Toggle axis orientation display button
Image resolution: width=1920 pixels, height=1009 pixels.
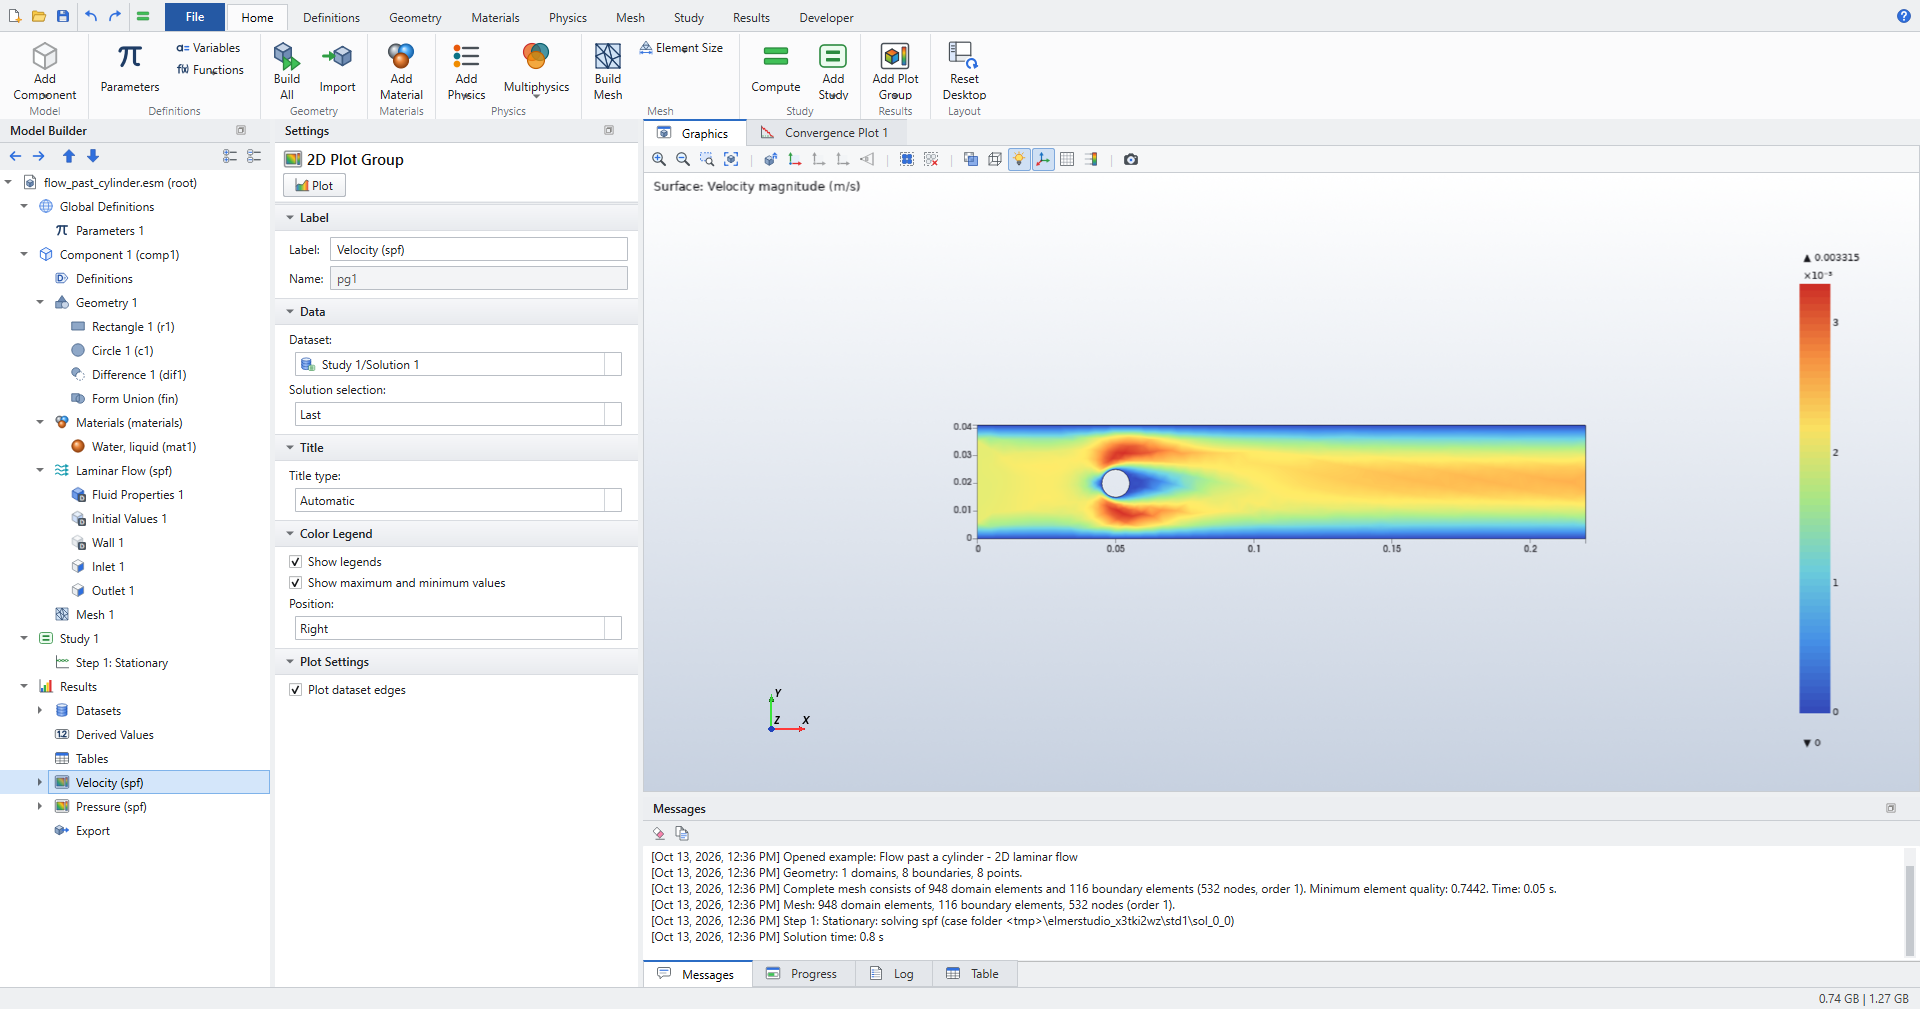click(x=1043, y=159)
